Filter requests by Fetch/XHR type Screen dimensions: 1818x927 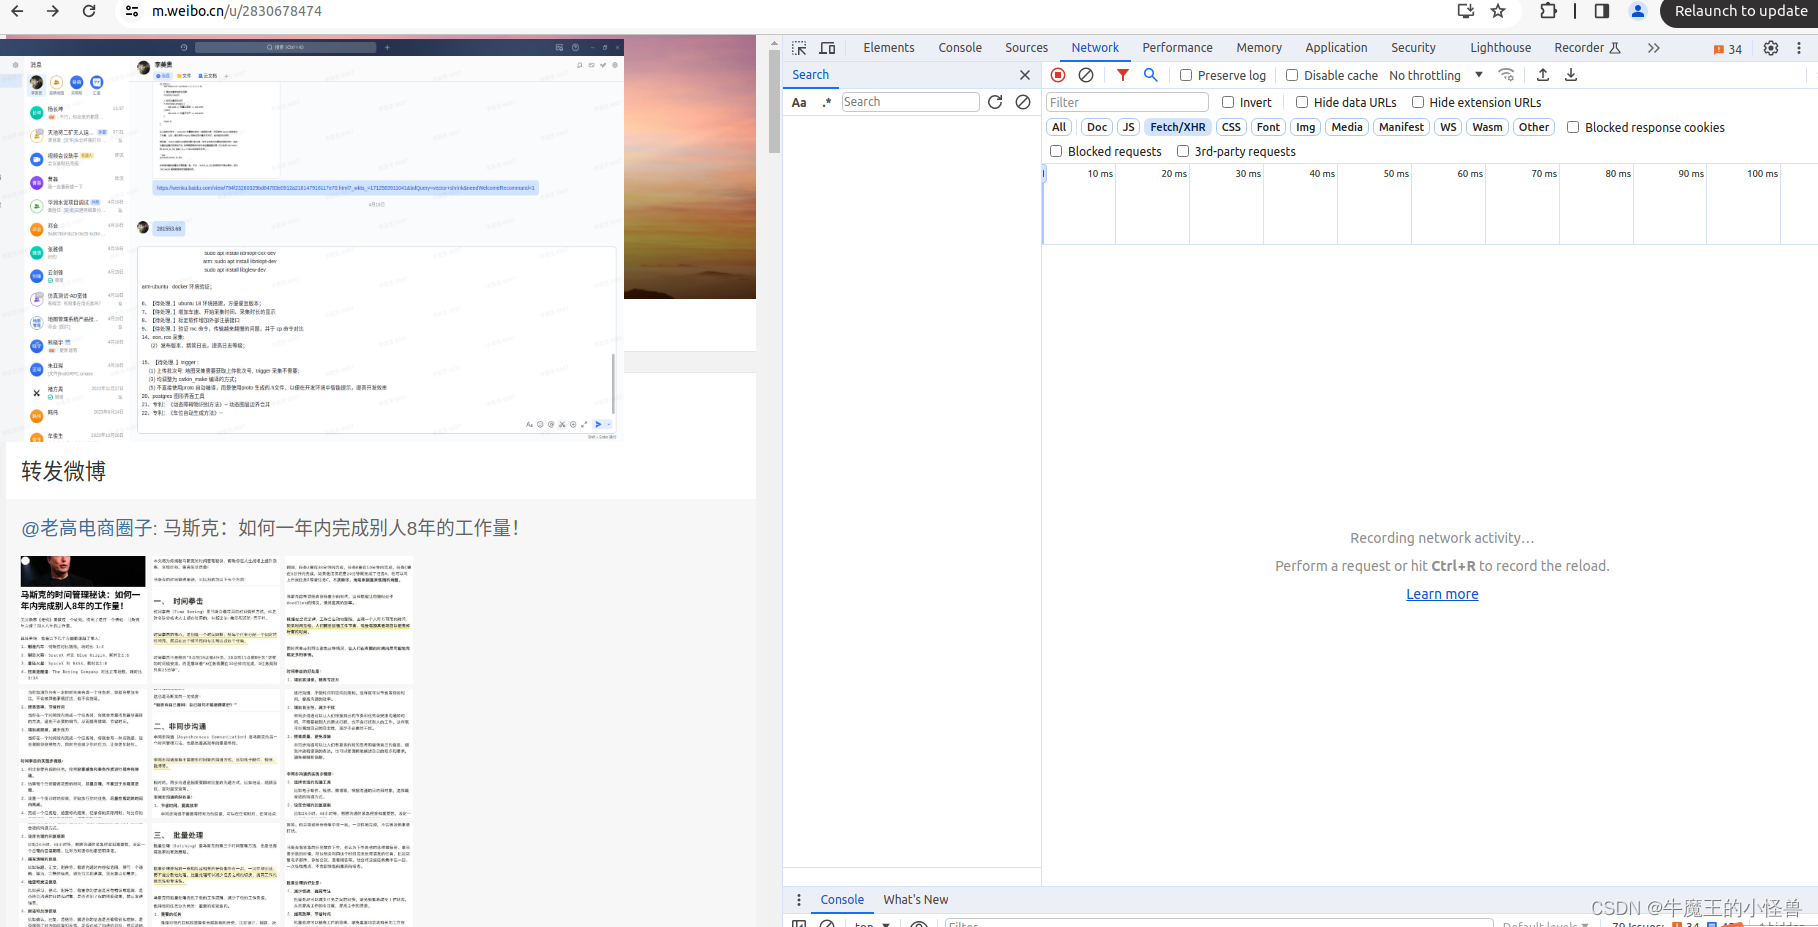pyautogui.click(x=1178, y=127)
